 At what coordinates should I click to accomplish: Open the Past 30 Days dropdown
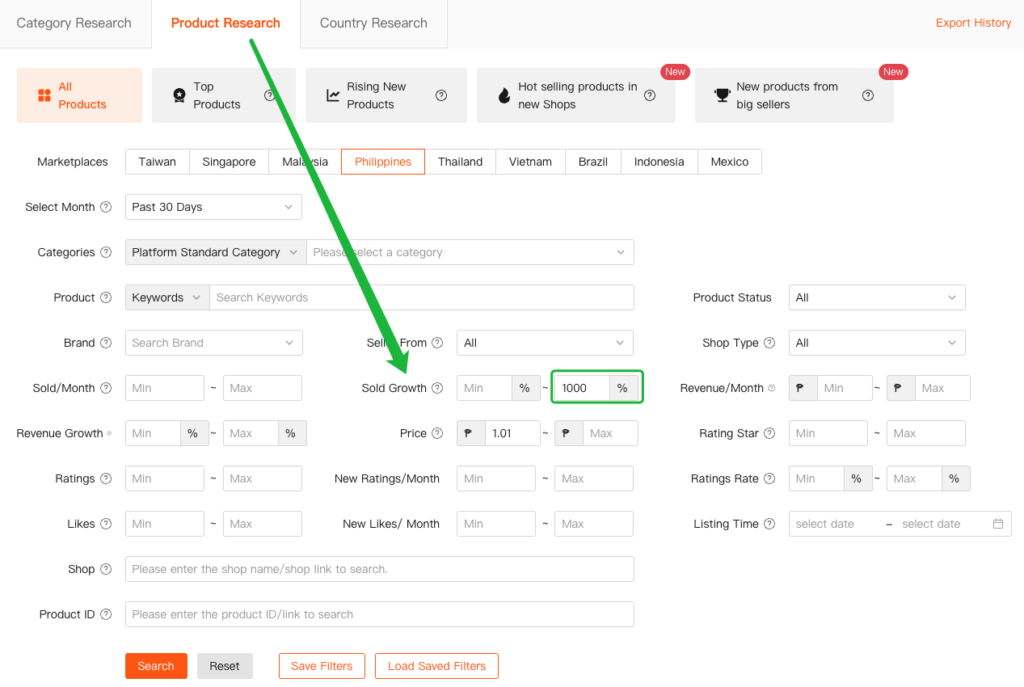point(213,207)
